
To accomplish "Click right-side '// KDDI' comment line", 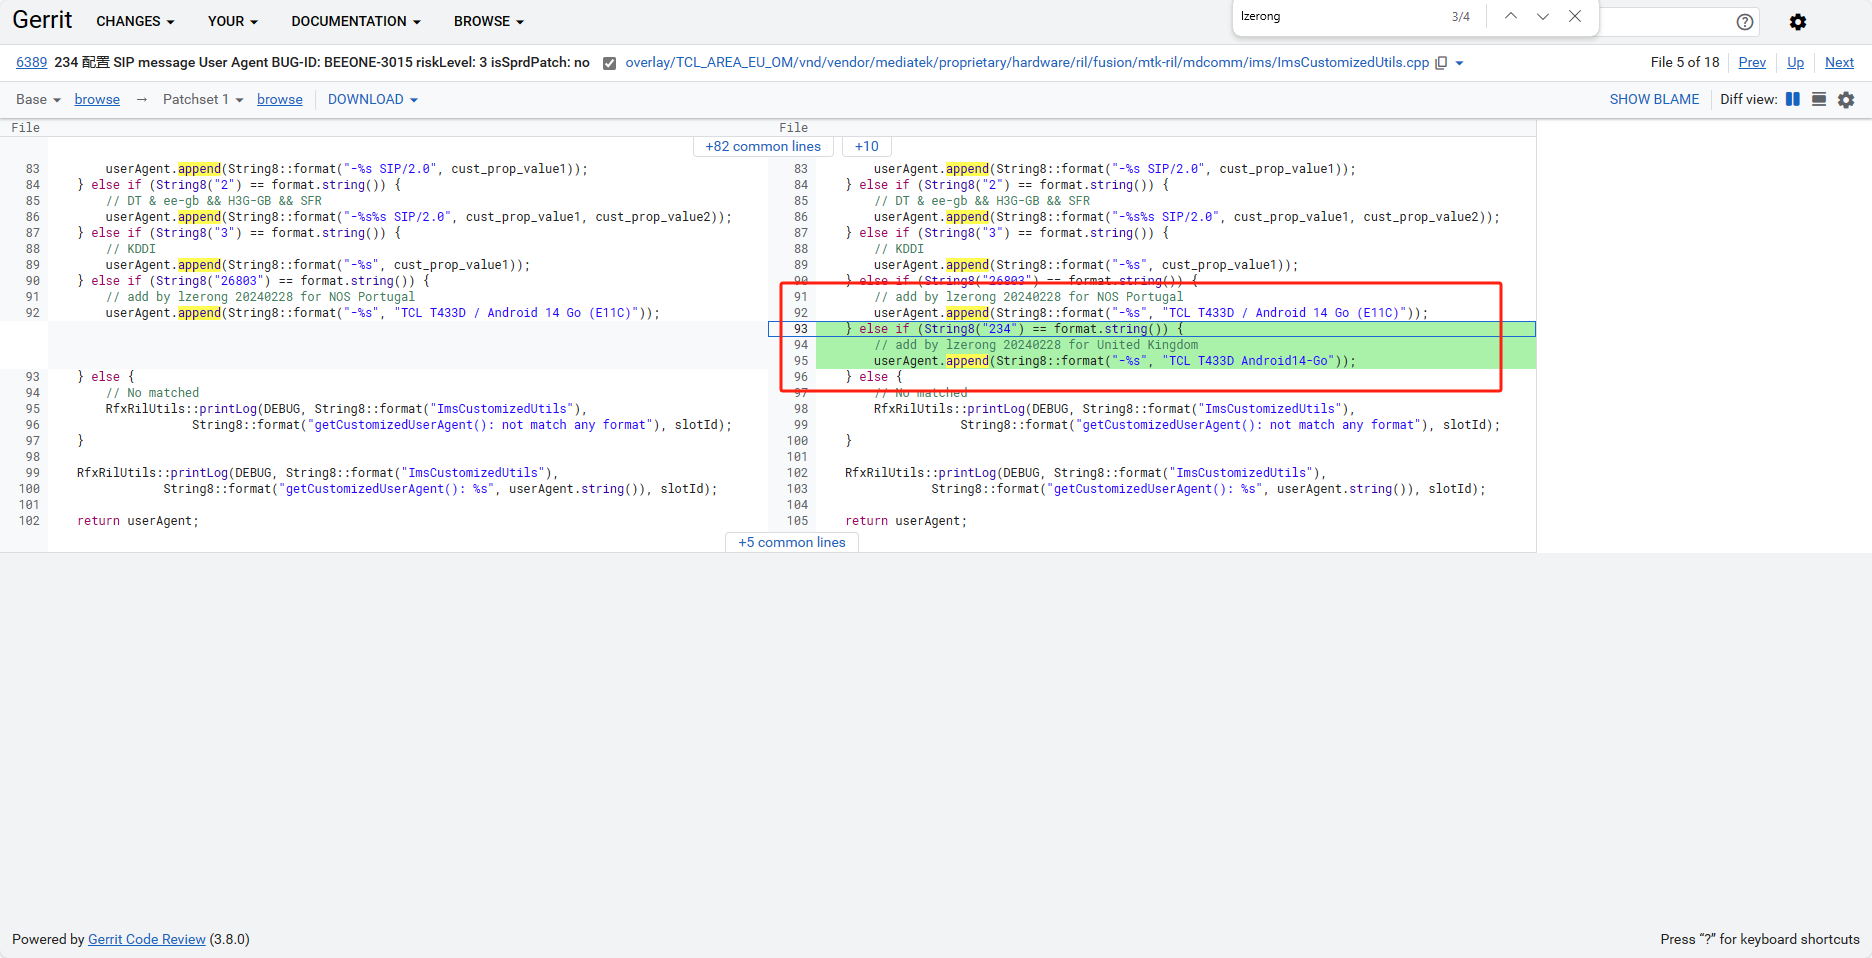I will click(899, 249).
